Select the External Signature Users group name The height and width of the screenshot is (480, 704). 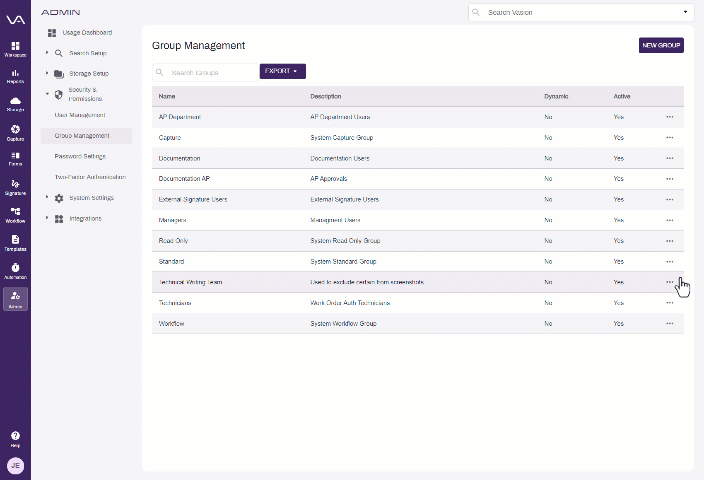[193, 199]
